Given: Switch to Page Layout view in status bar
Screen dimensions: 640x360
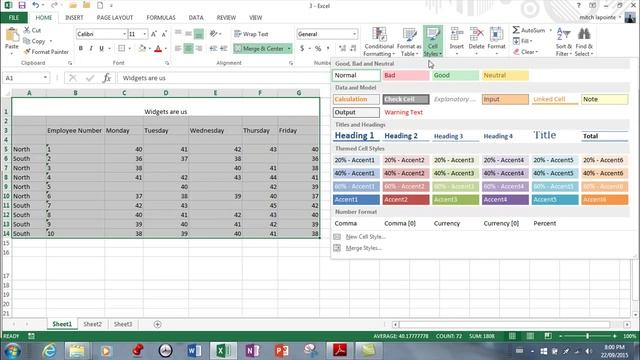Looking at the screenshot, I should point(530,336).
